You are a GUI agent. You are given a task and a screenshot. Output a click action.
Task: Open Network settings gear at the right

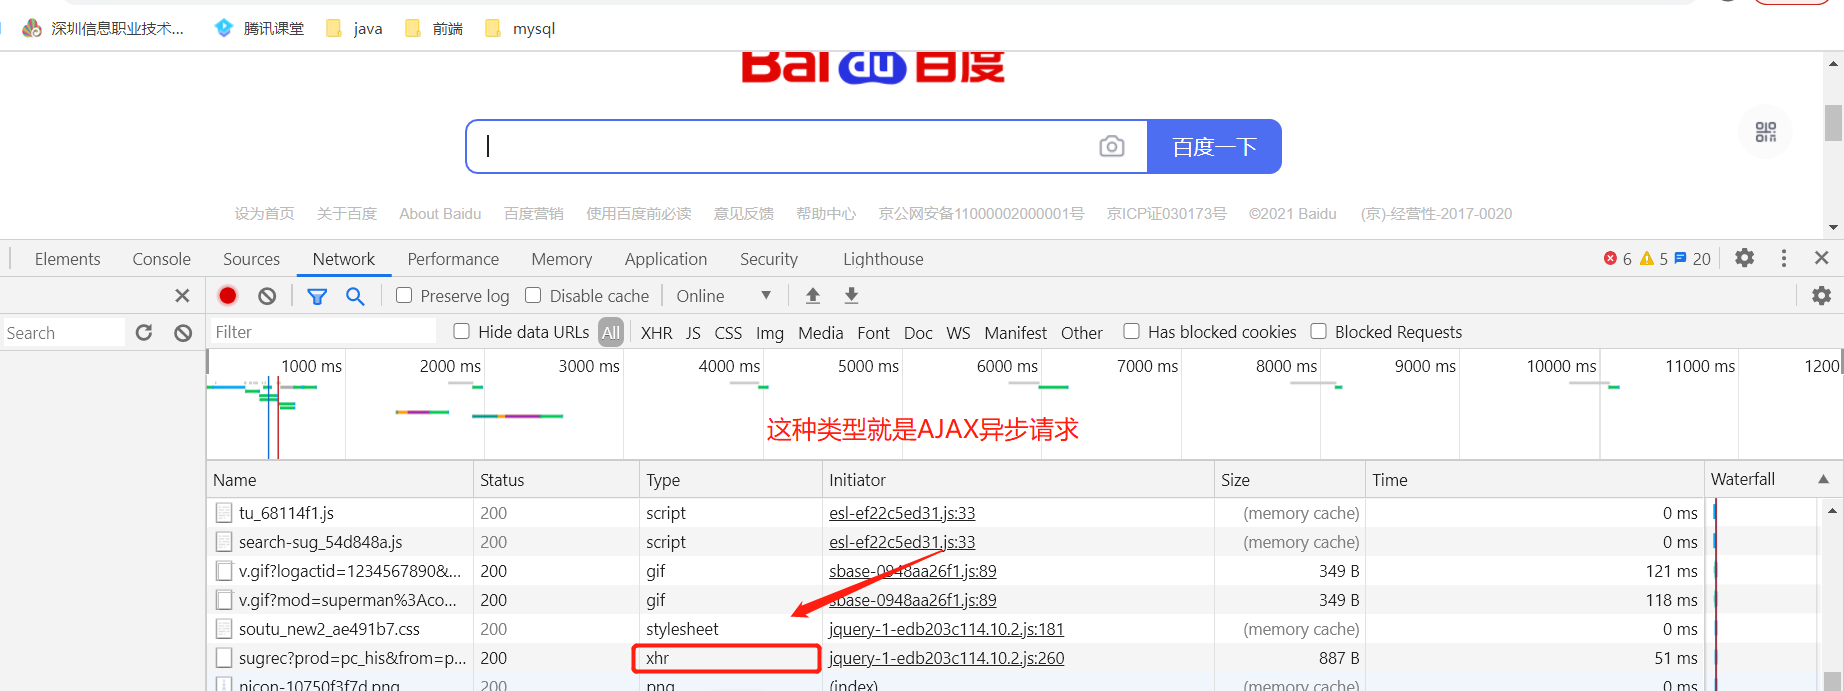pos(1822,296)
